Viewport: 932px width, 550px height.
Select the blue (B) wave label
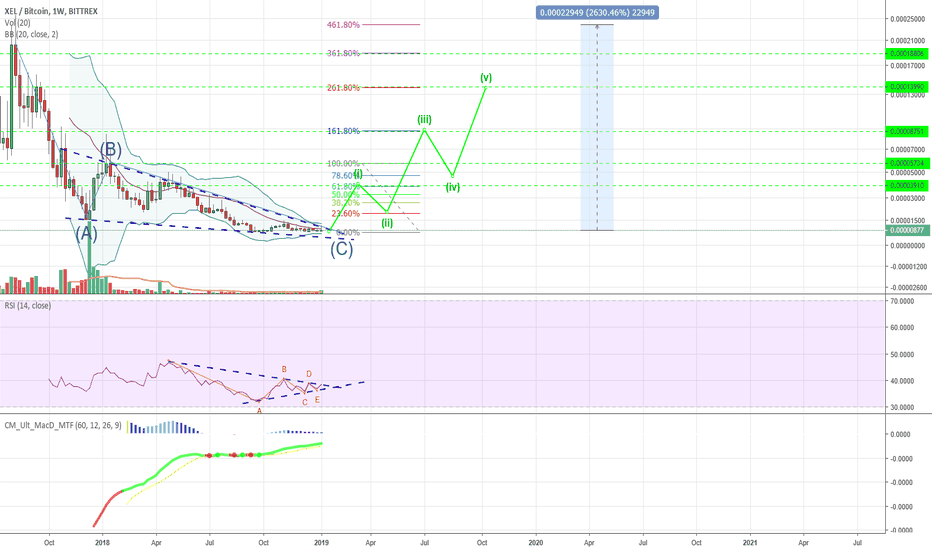click(x=111, y=149)
